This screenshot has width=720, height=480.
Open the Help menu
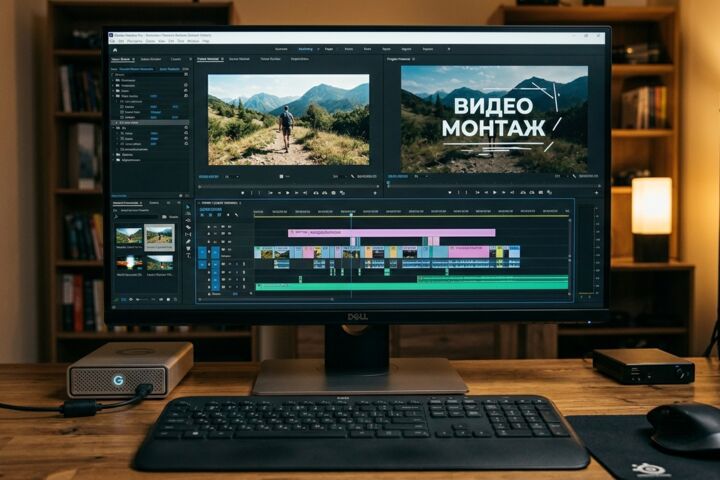tap(206, 41)
